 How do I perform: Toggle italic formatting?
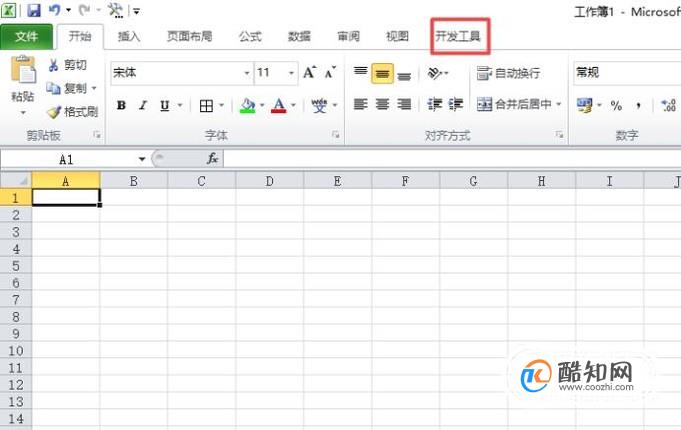click(143, 106)
